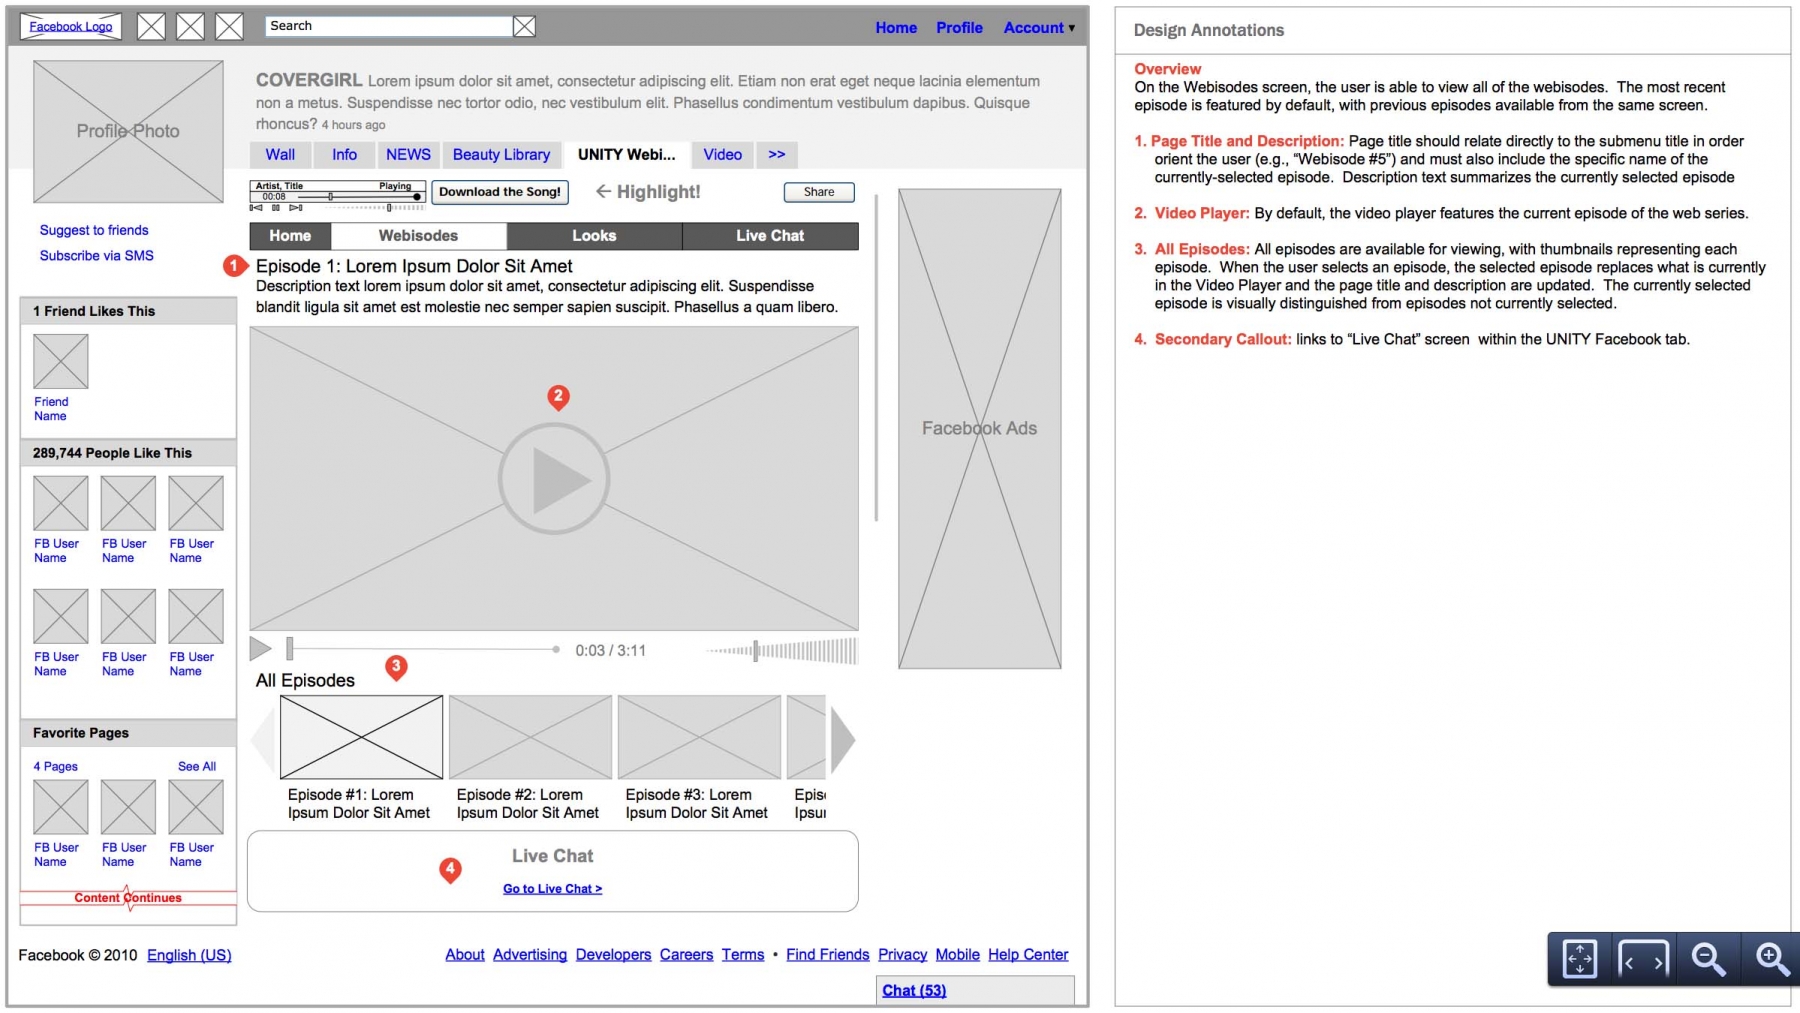Open the About footer link

[x=465, y=955]
